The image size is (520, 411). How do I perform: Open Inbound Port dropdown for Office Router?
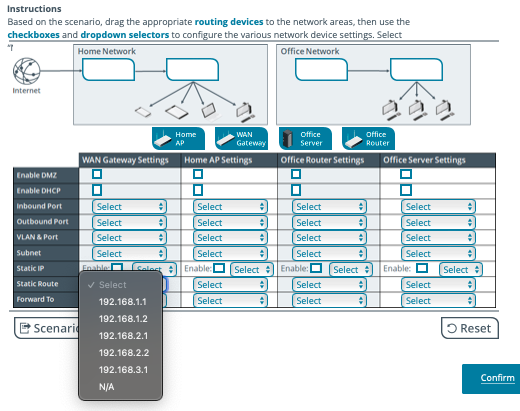pyautogui.click(x=329, y=207)
